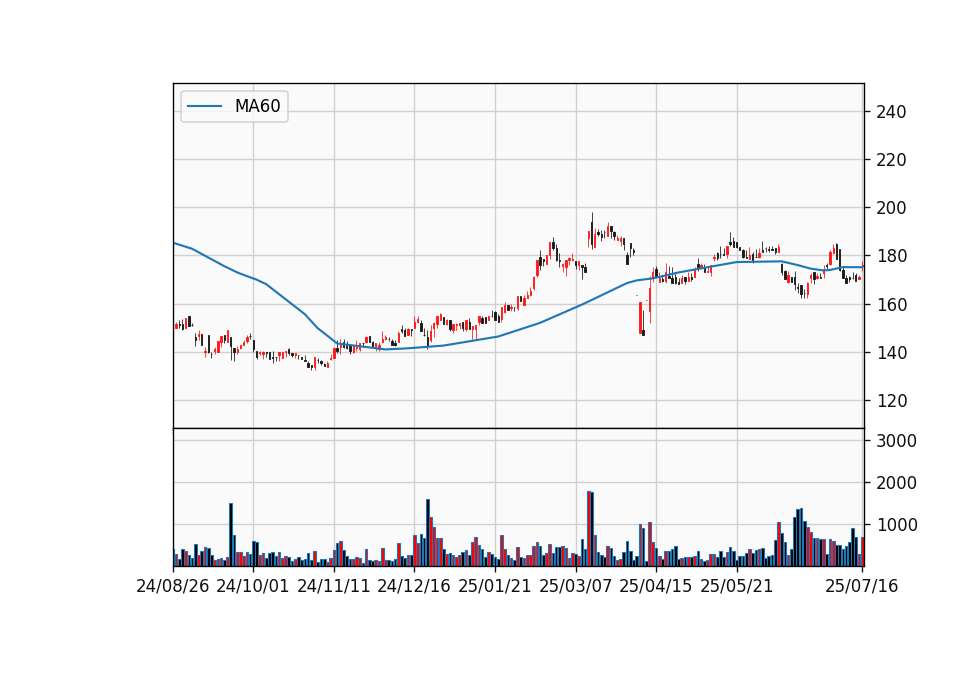Click the 200 price axis label
Screen dimensions: 960x690
click(891, 208)
